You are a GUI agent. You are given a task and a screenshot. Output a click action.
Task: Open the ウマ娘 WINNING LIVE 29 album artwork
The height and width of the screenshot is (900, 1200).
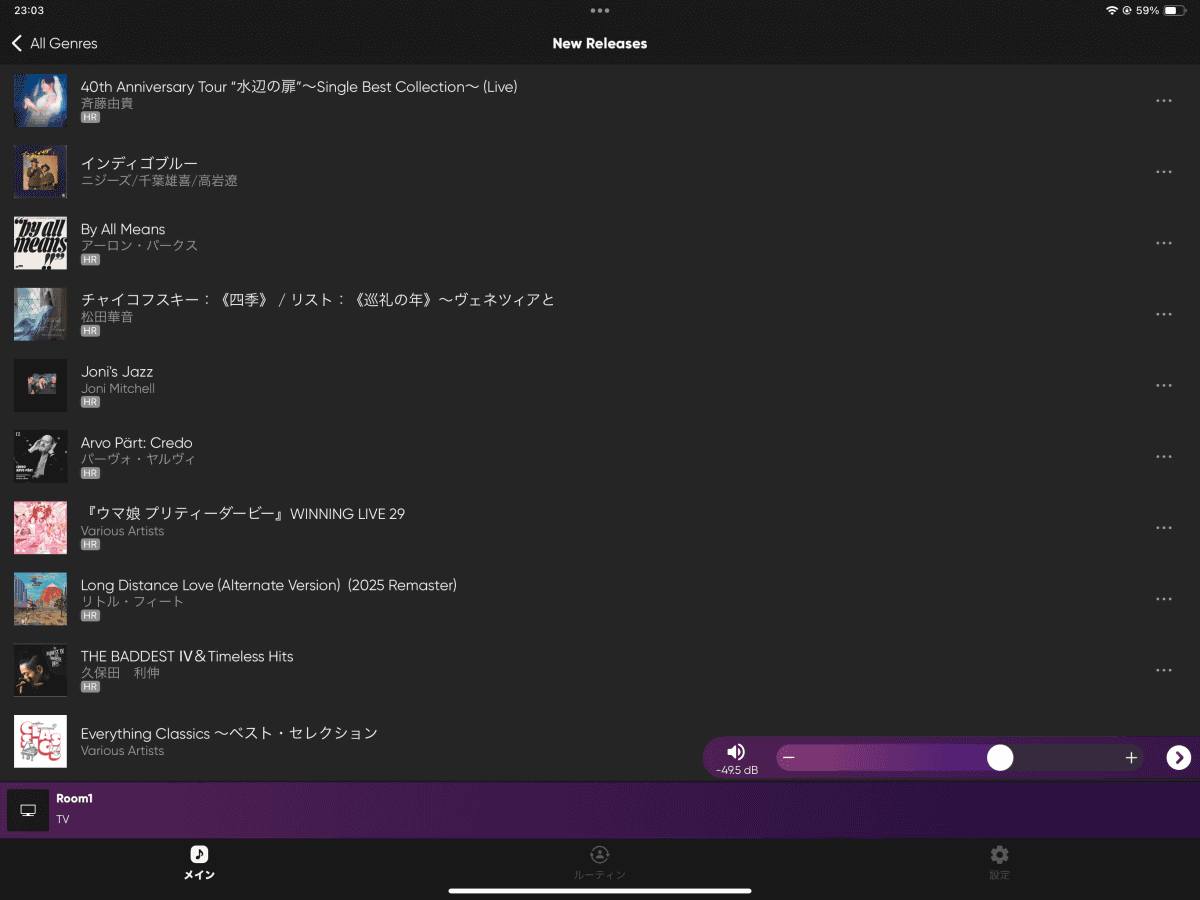[x=40, y=527]
